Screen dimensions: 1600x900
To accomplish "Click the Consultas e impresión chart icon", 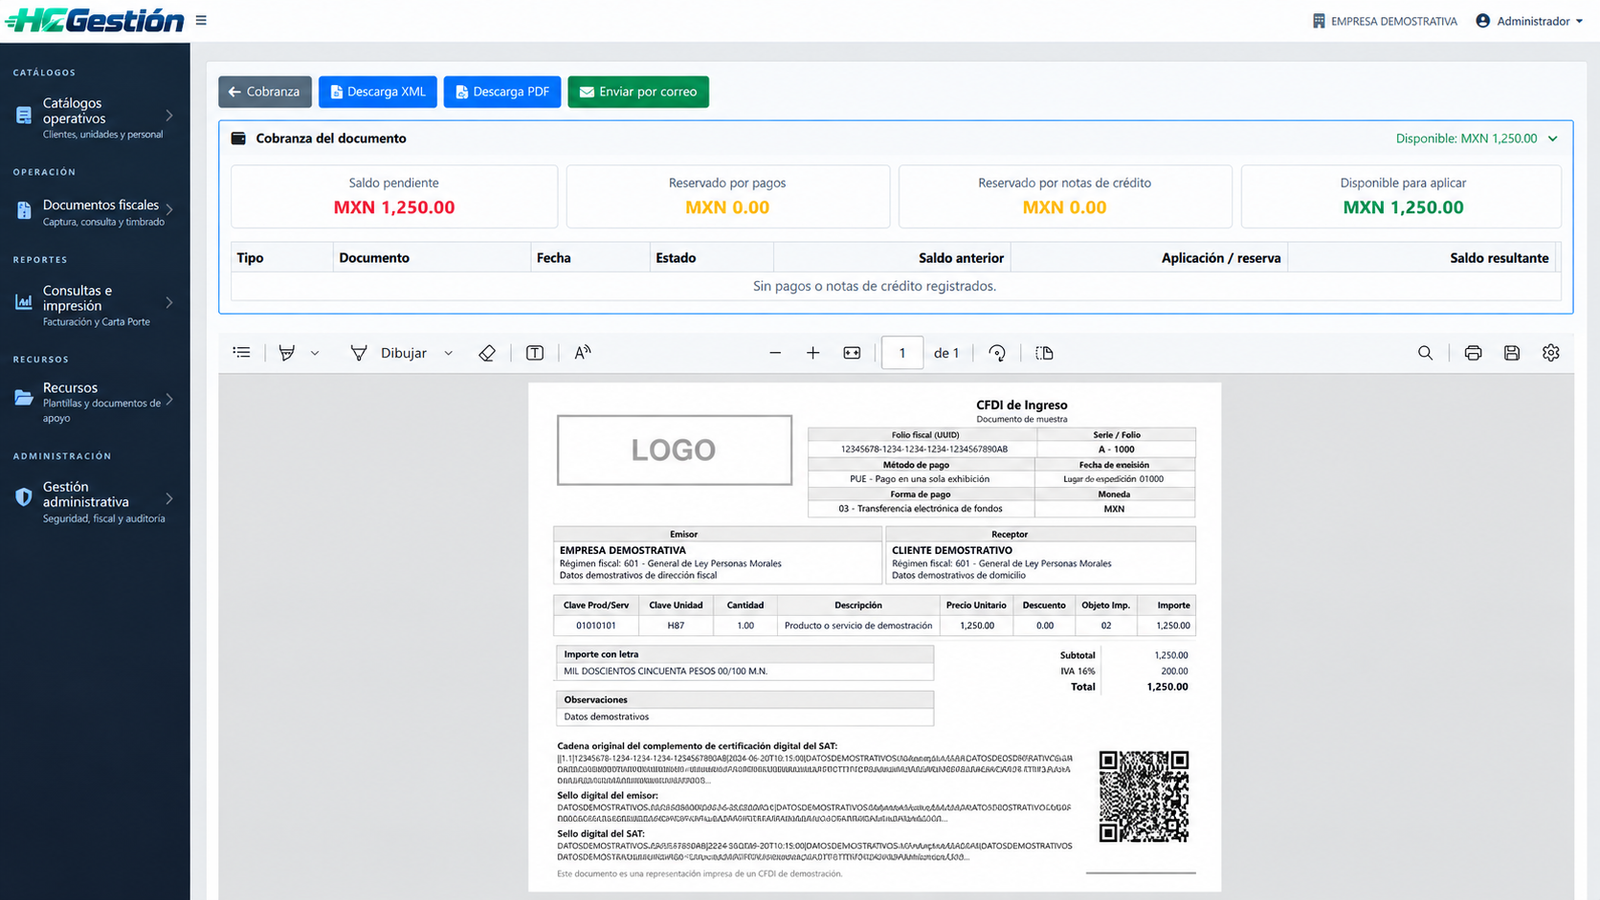I will [x=24, y=302].
